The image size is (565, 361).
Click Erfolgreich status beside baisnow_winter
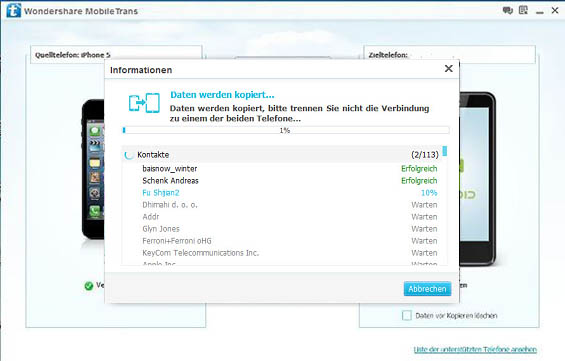coord(419,169)
